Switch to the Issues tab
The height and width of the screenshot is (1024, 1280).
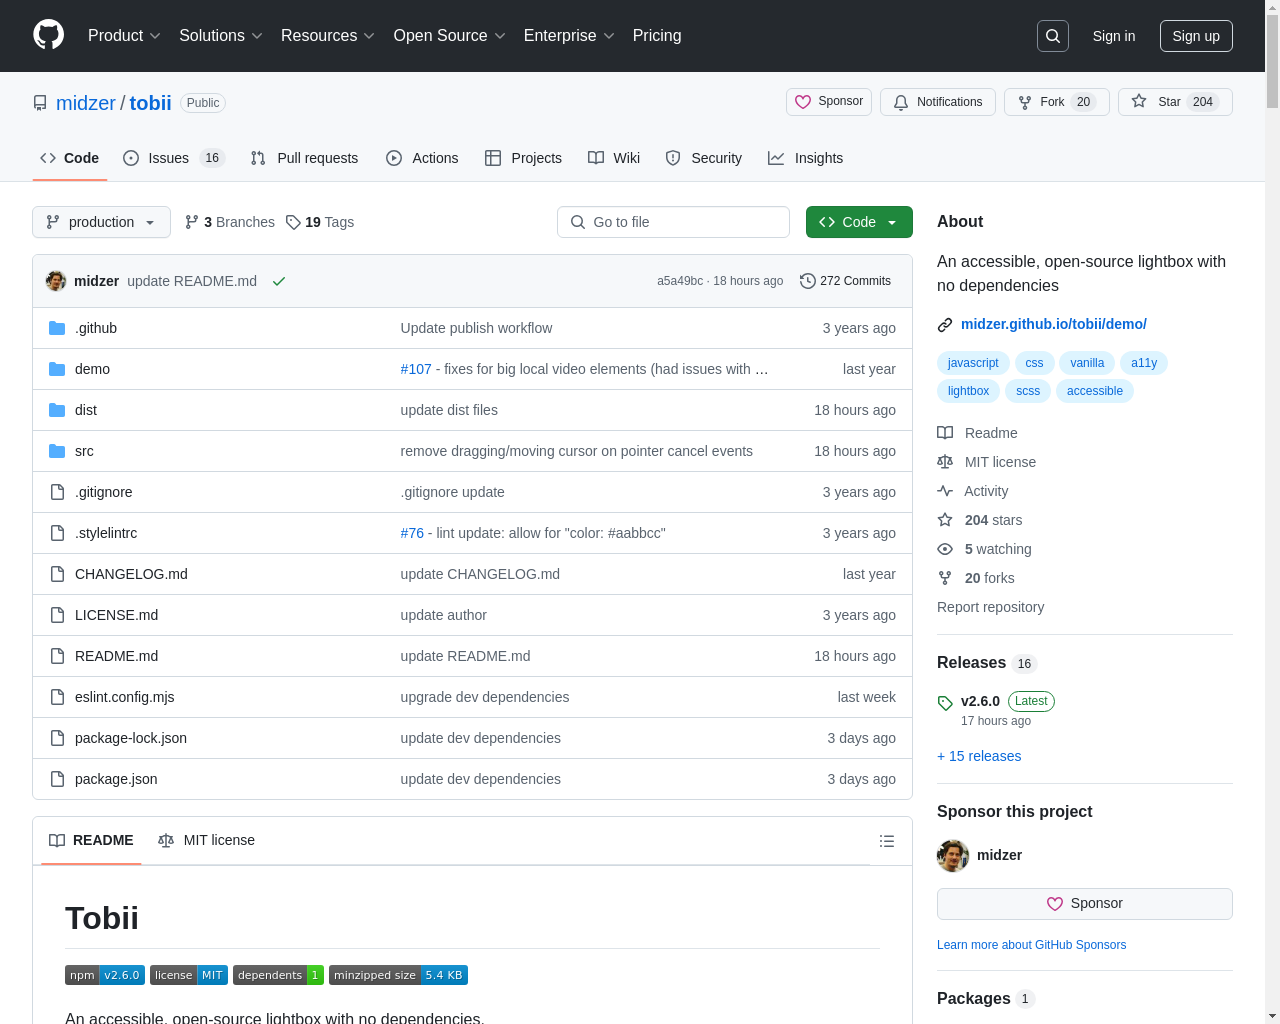coord(174,158)
